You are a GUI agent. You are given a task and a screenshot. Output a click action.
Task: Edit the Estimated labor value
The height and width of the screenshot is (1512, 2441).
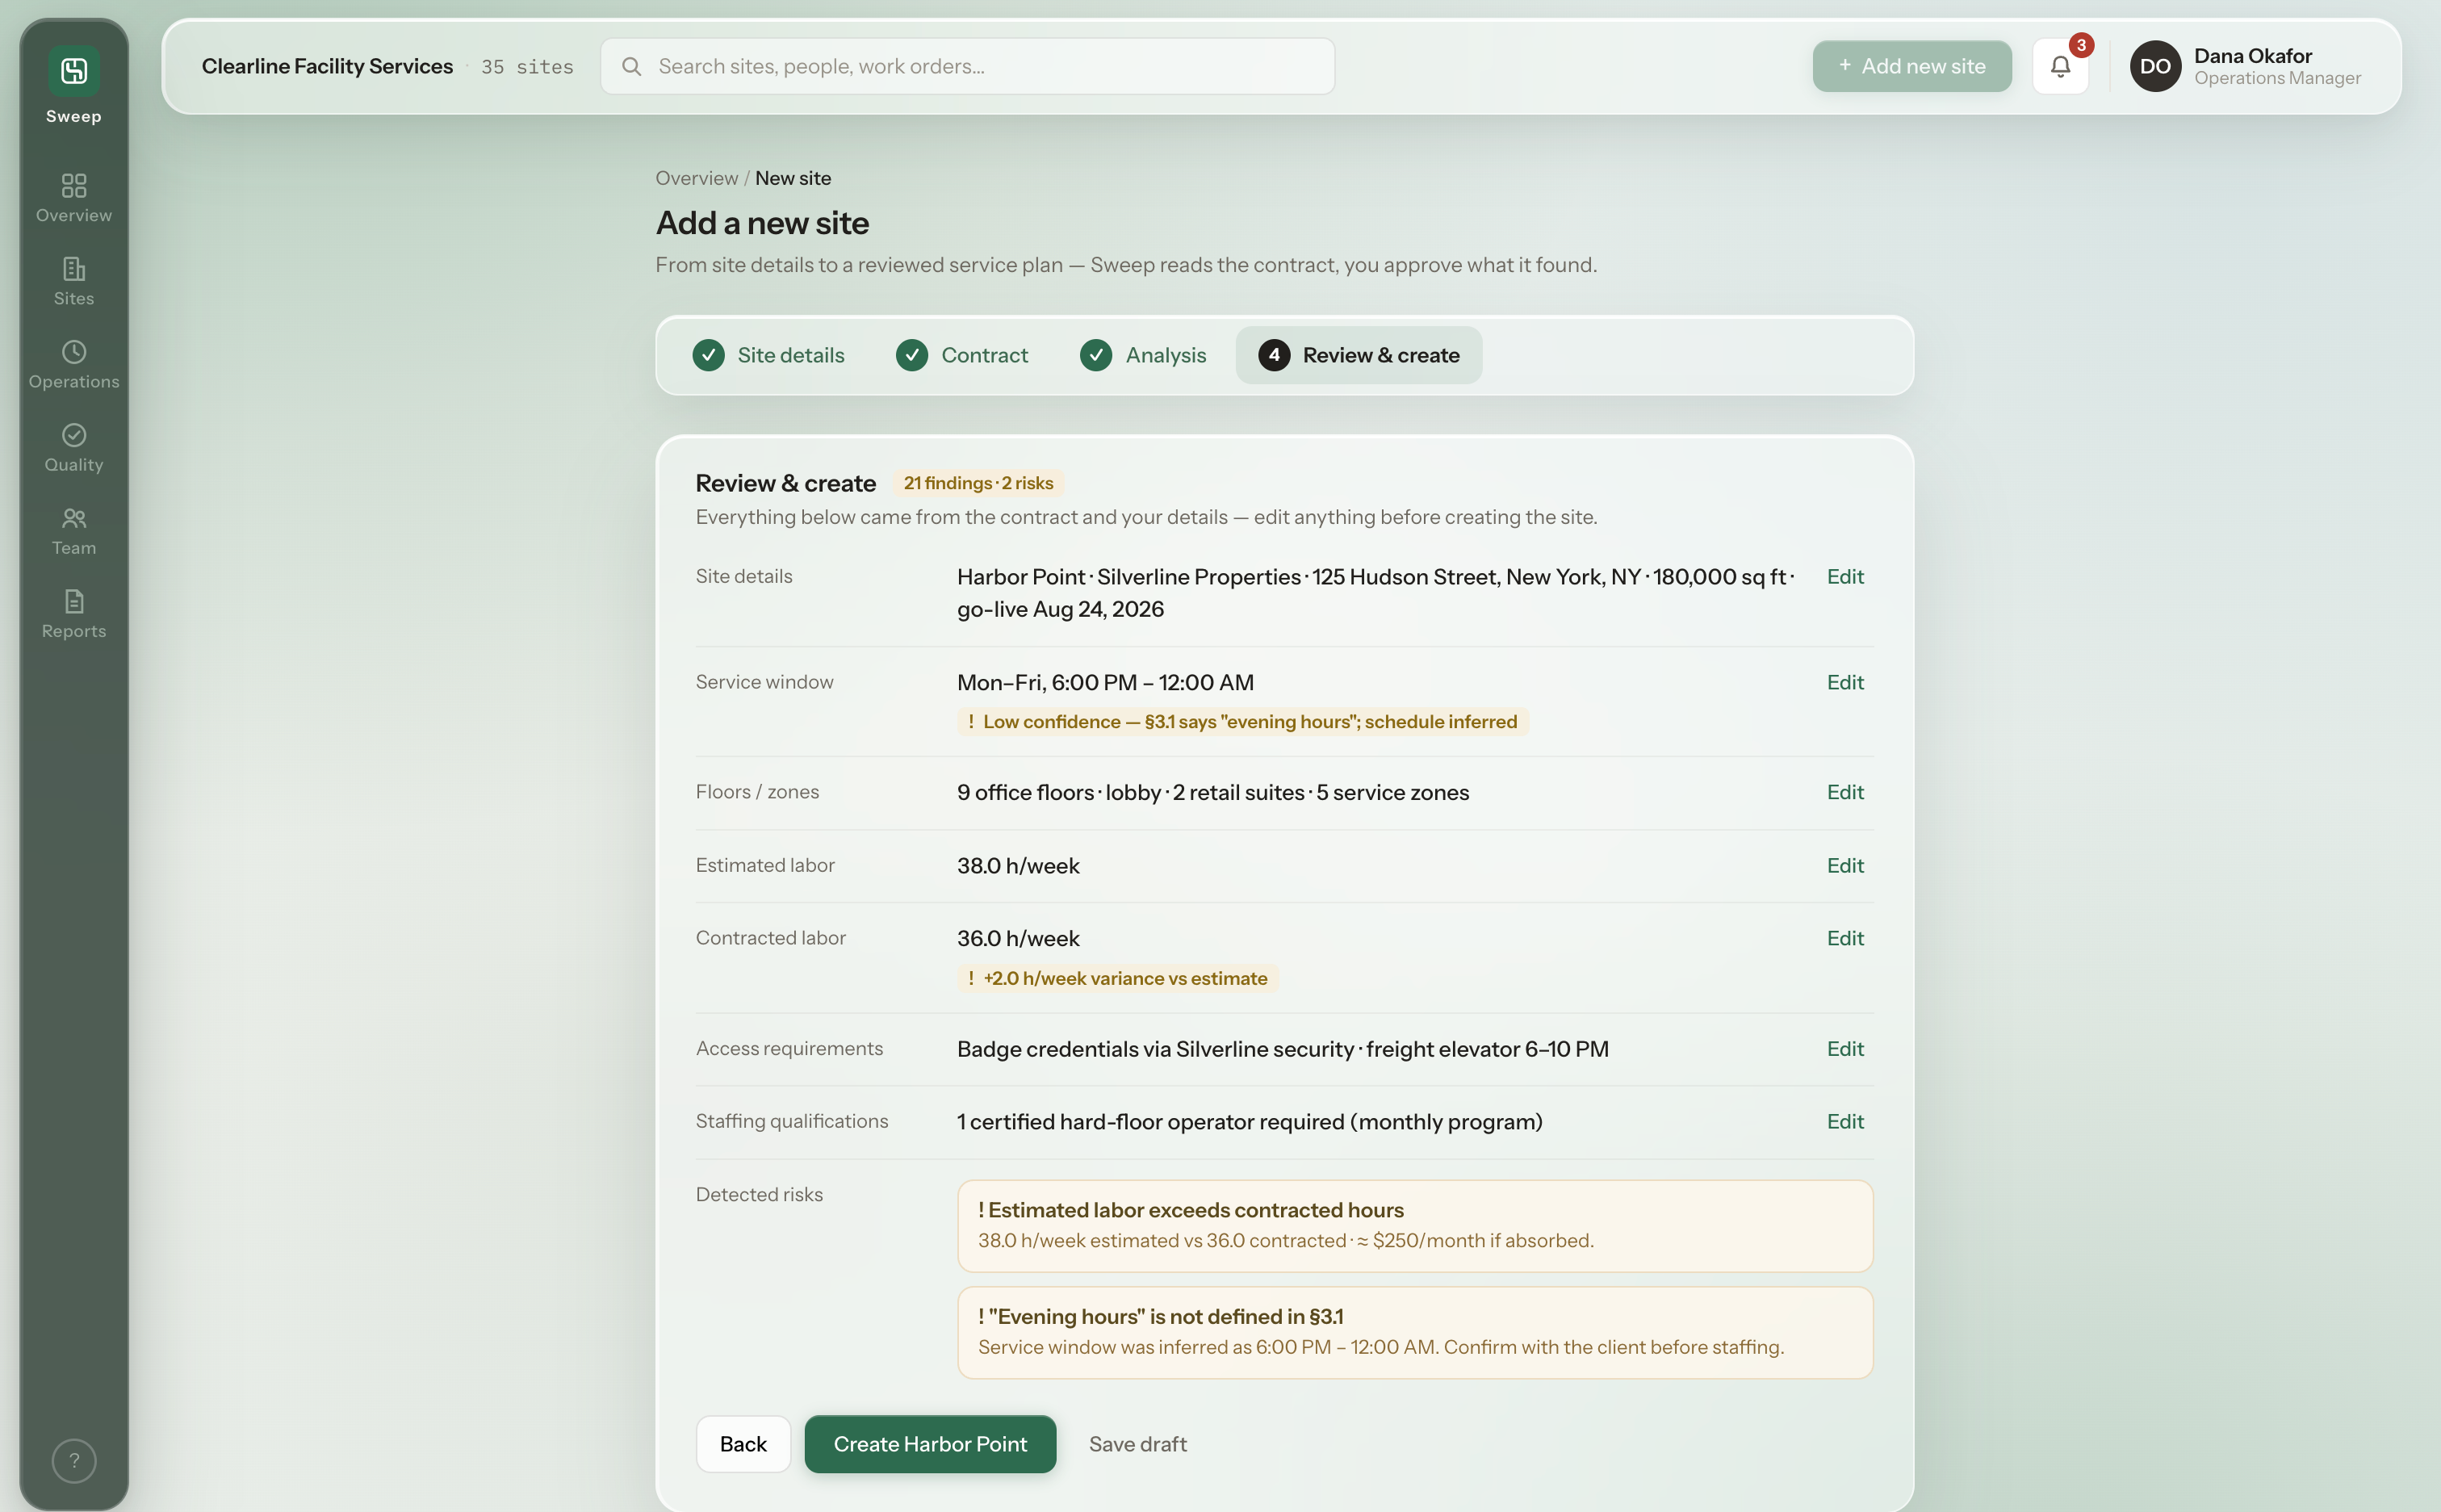click(1845, 865)
